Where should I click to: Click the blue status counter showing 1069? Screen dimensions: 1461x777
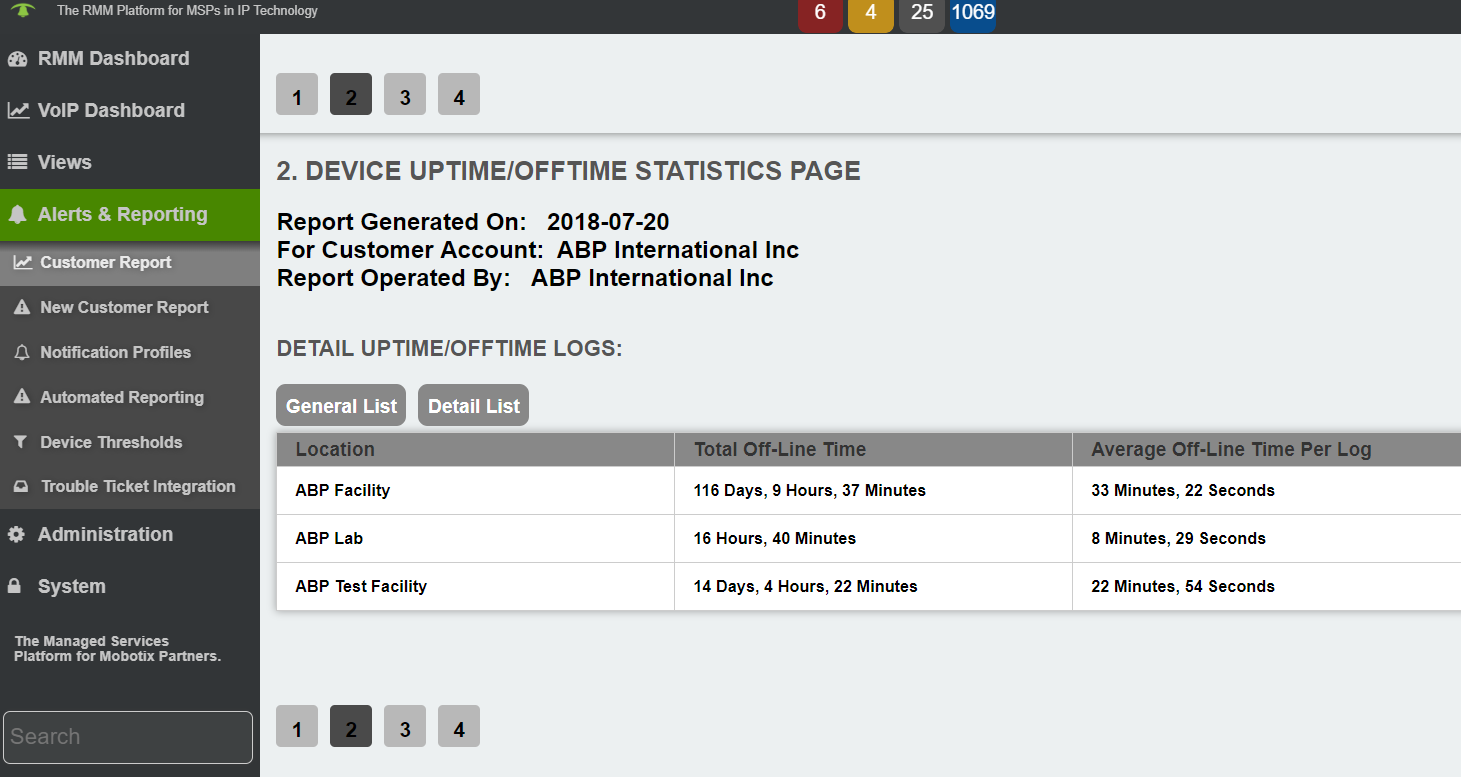point(973,14)
